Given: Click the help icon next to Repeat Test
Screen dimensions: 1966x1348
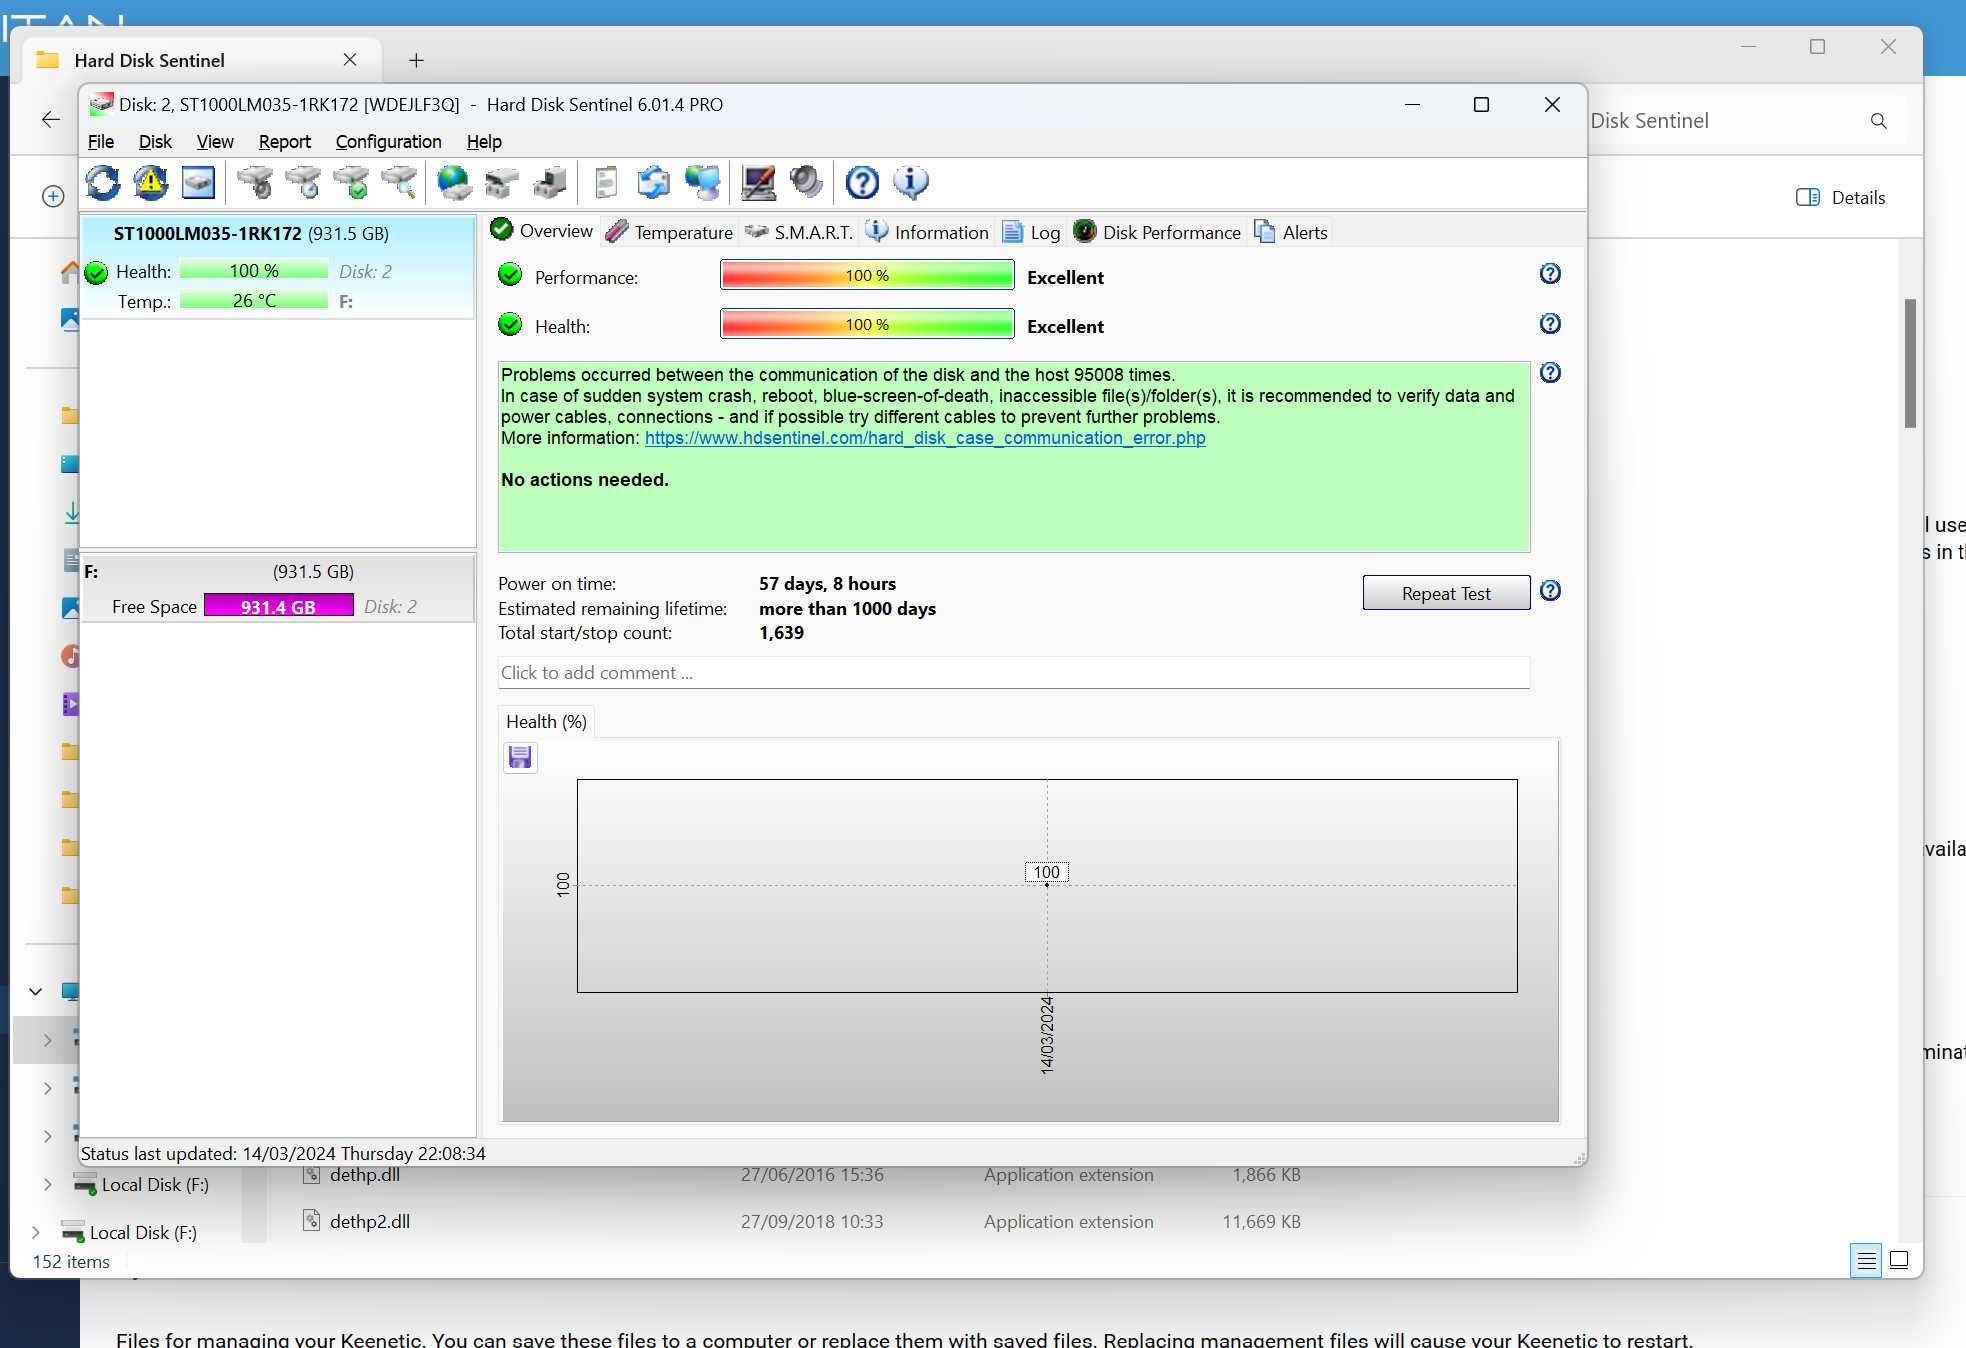Looking at the screenshot, I should point(1550,591).
